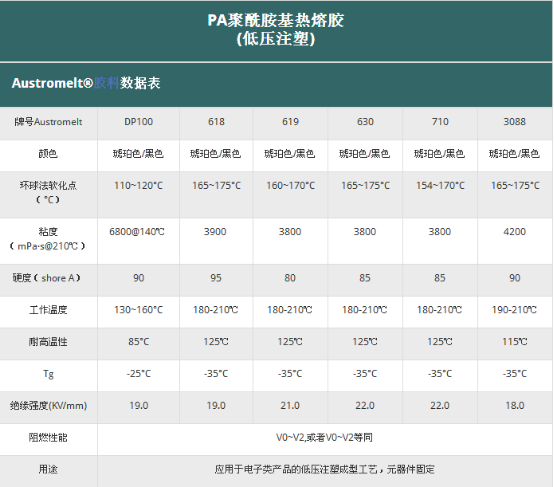The image size is (554, 487).
Task: Select the viscosity value 4200
Action: [515, 232]
